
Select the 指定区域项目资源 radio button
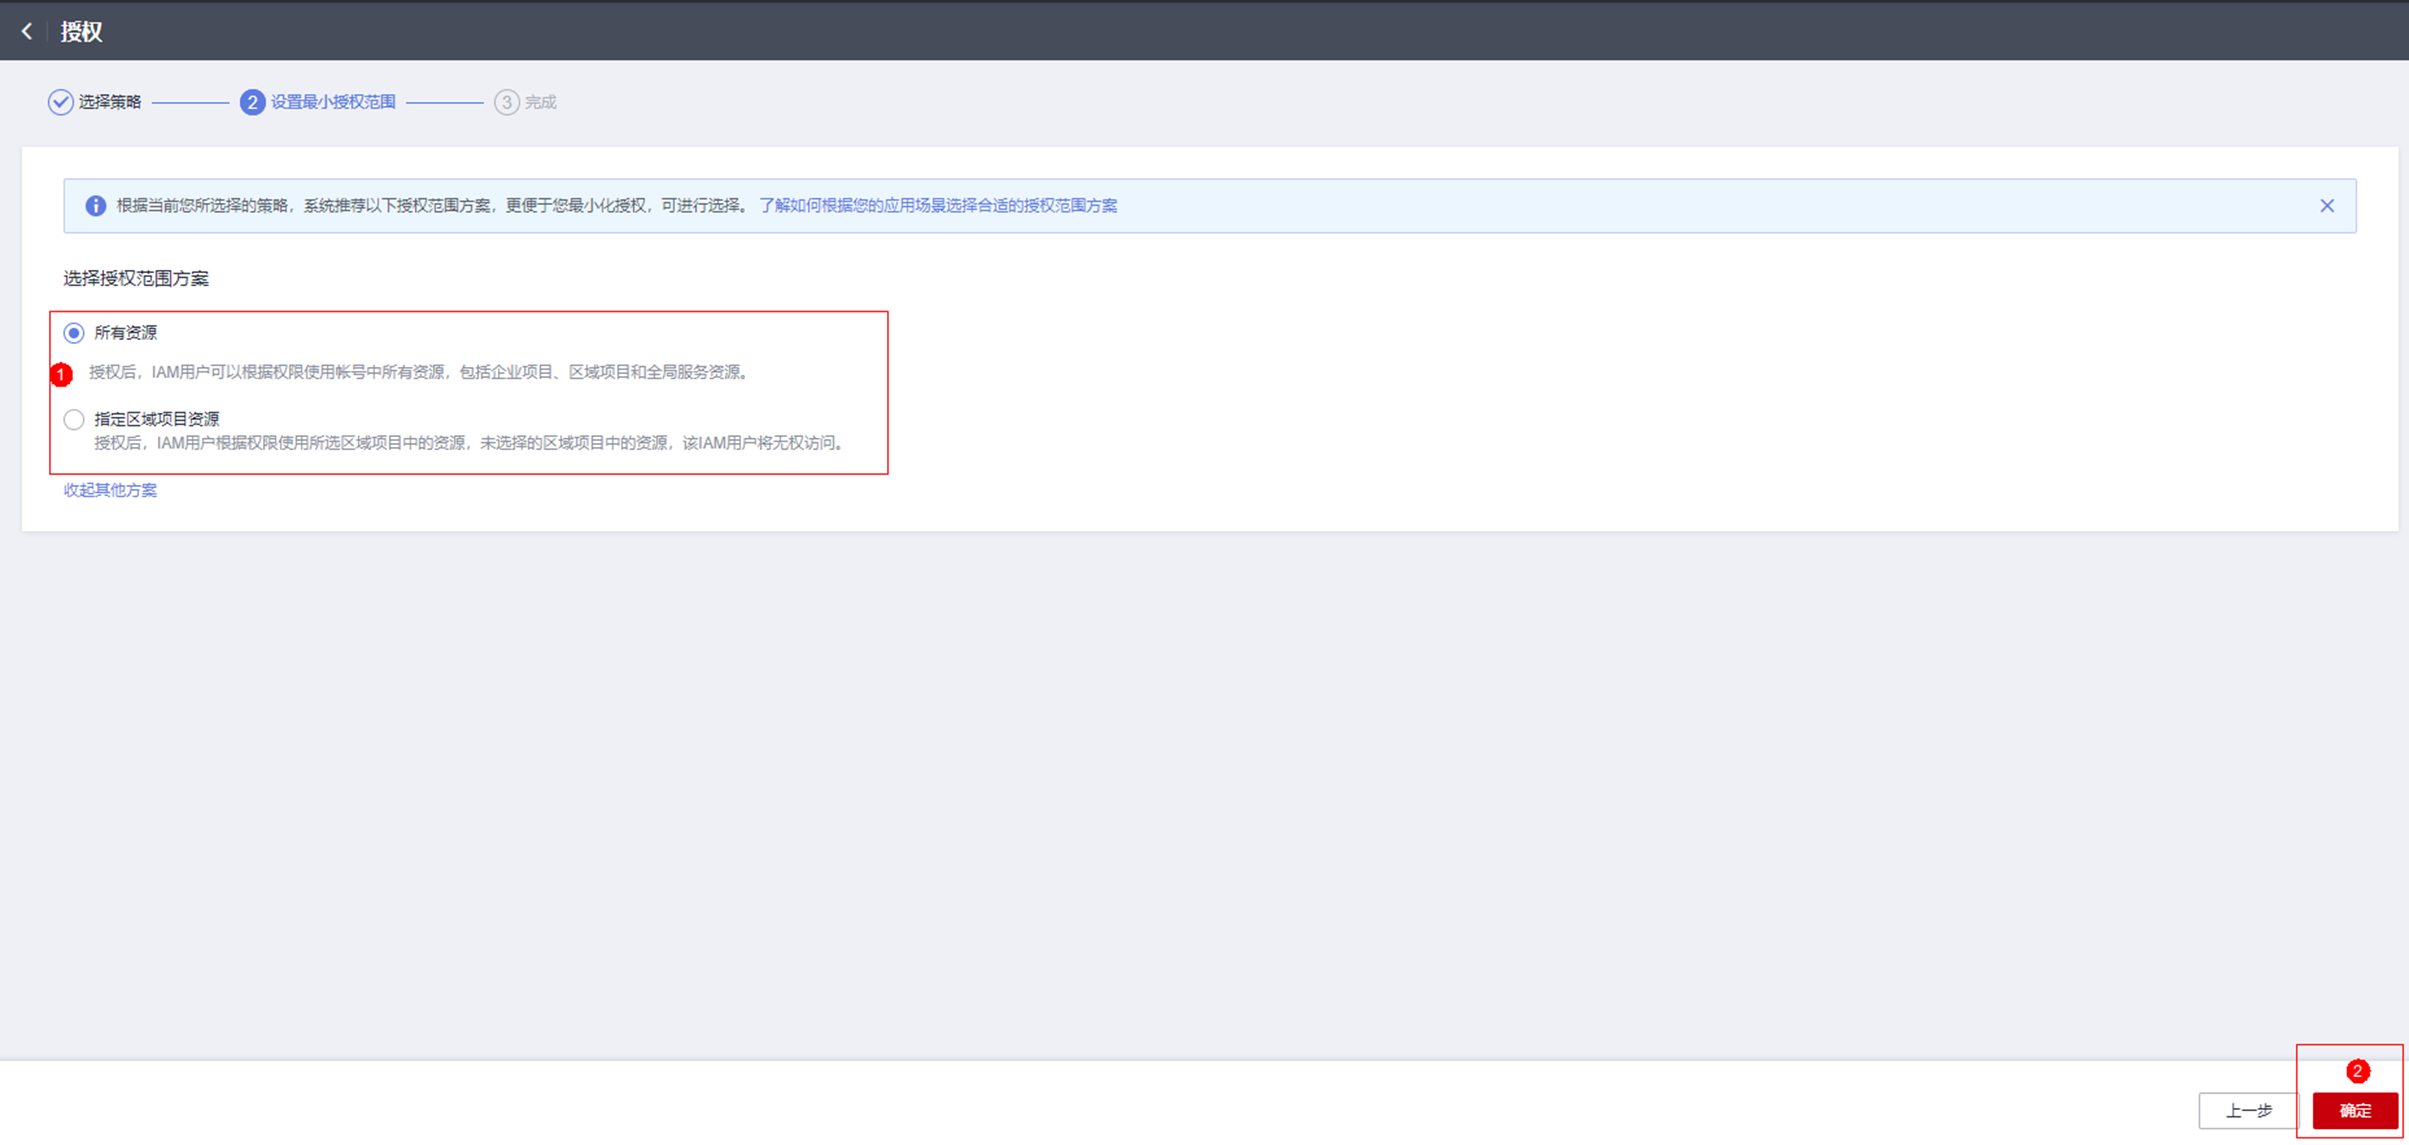[x=74, y=420]
